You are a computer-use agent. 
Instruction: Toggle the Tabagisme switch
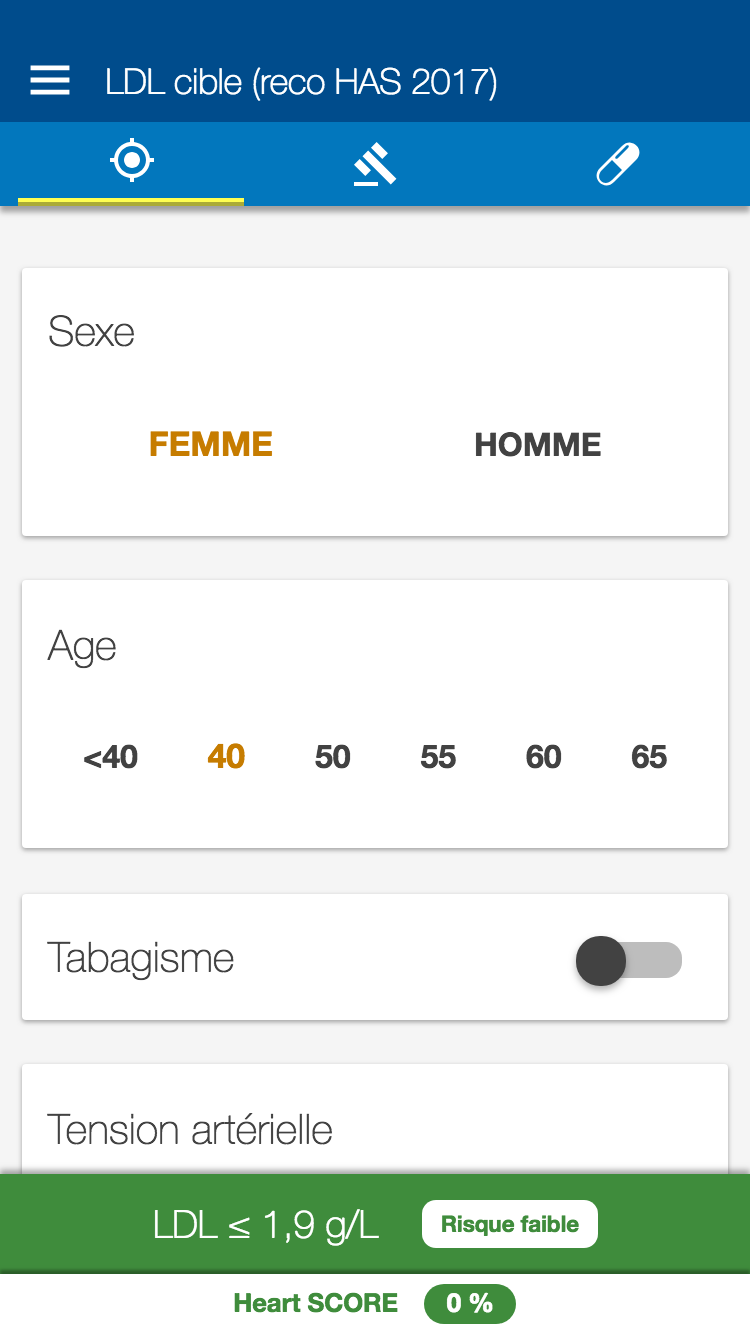click(628, 961)
